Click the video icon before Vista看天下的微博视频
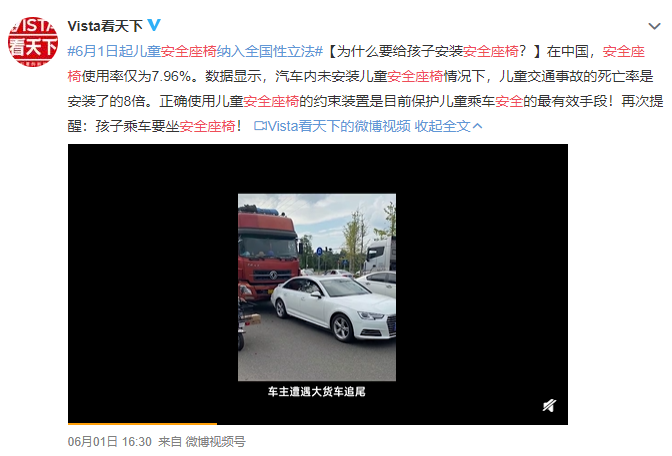 pos(260,126)
